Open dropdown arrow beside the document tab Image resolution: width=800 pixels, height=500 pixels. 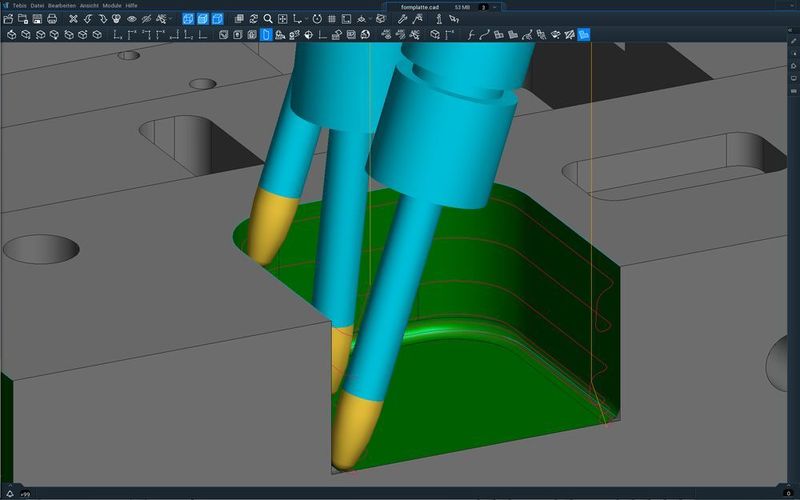(x=494, y=6)
